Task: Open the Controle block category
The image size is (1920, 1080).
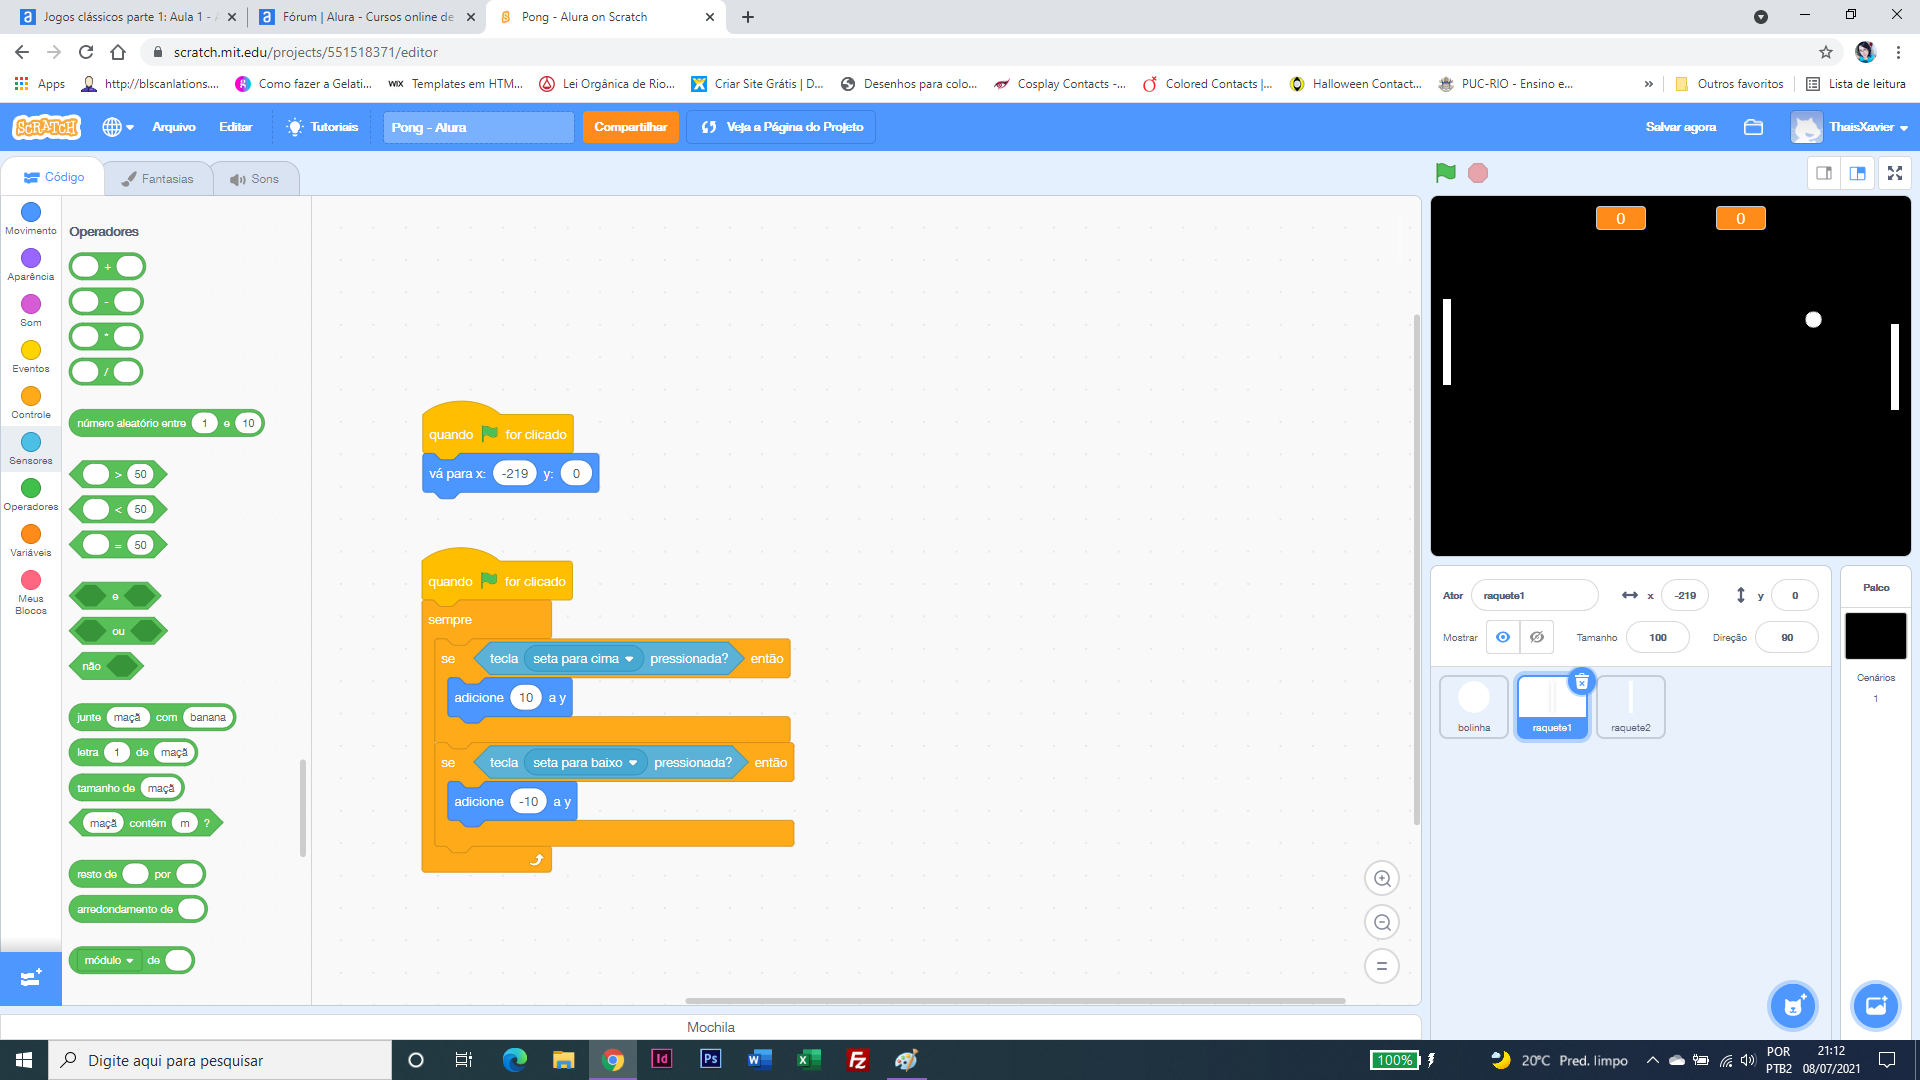Action: coord(31,403)
